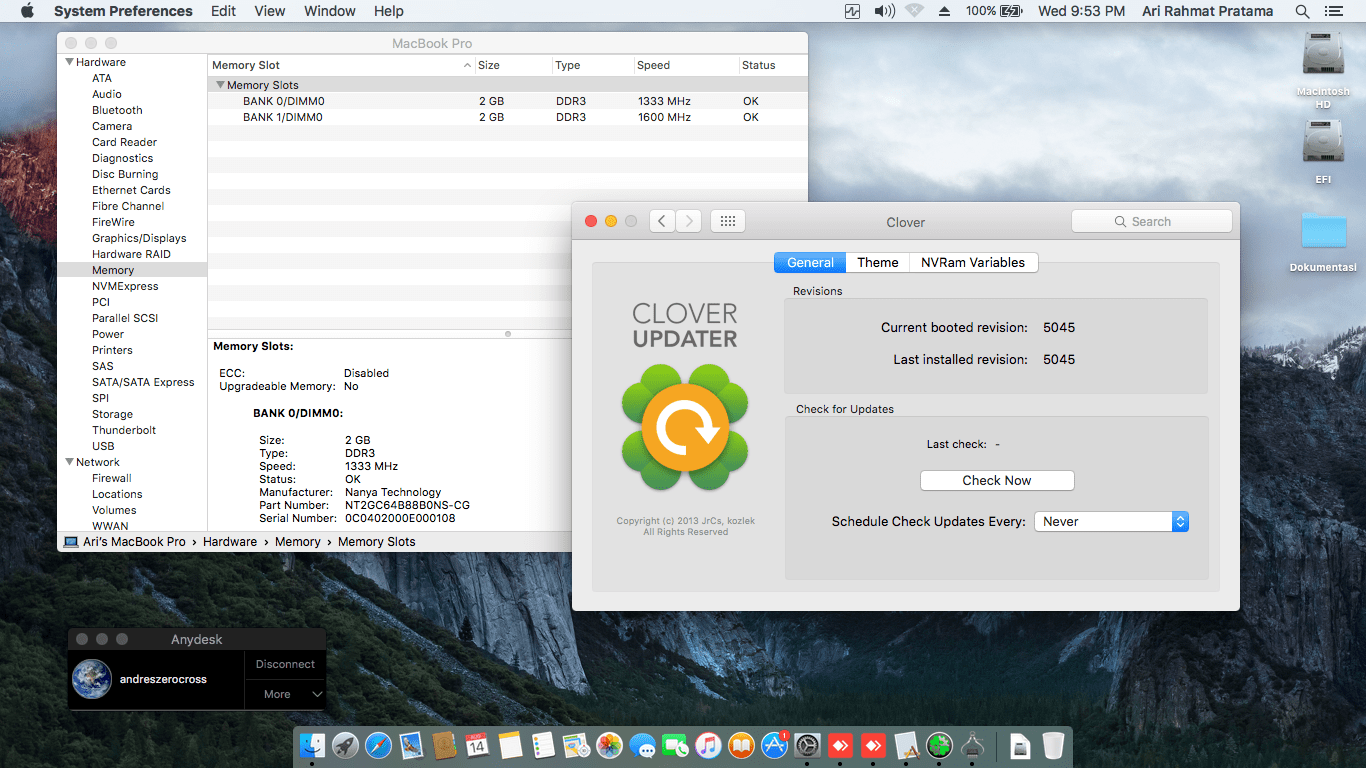Click Ari Rahmat Pratama user menu
1366x768 pixels.
pos(1208,11)
